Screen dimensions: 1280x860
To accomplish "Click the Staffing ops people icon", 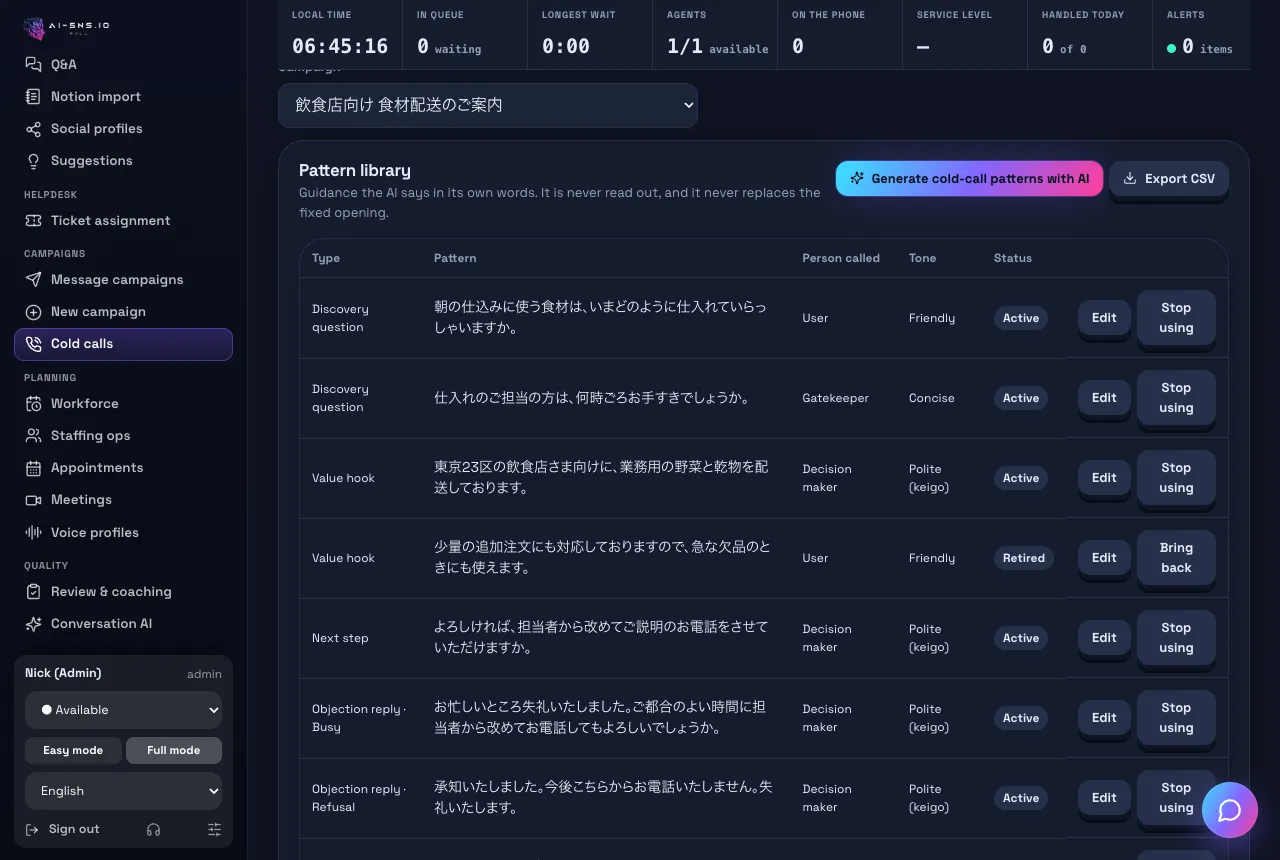I will (33, 435).
